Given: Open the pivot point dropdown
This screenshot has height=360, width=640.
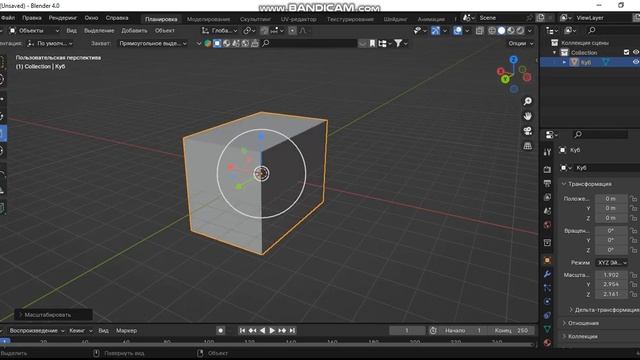Looking at the screenshot, I should tap(249, 31).
